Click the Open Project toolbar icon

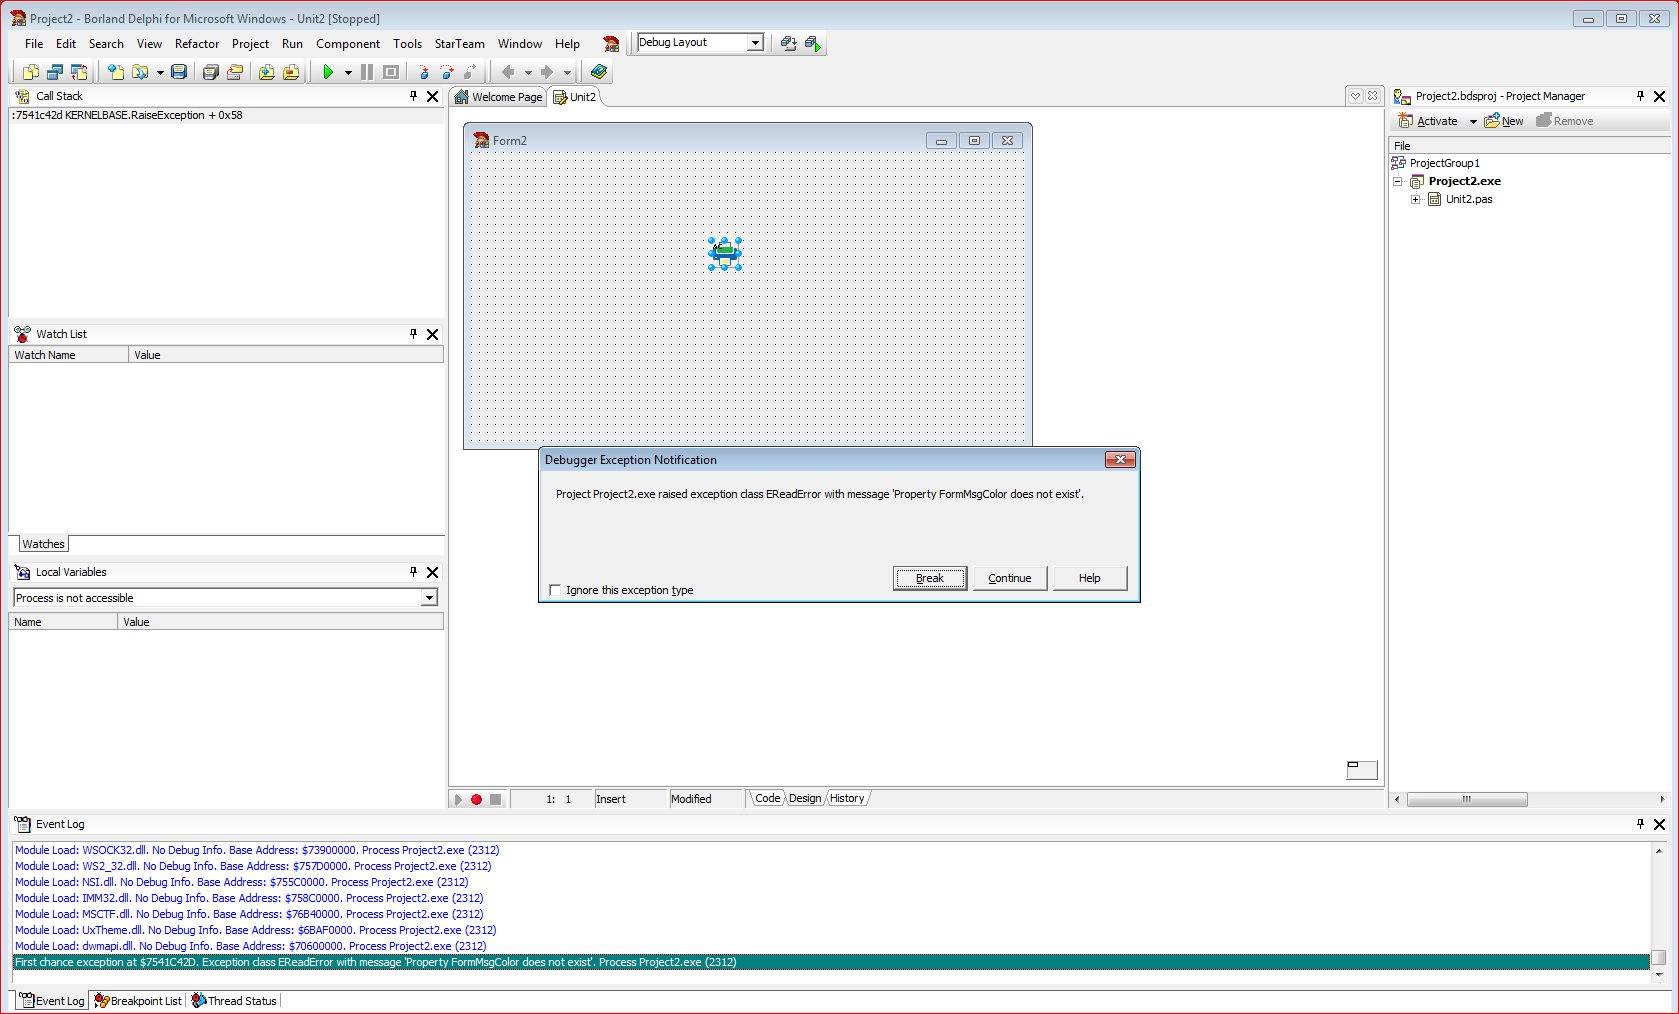click(x=235, y=72)
